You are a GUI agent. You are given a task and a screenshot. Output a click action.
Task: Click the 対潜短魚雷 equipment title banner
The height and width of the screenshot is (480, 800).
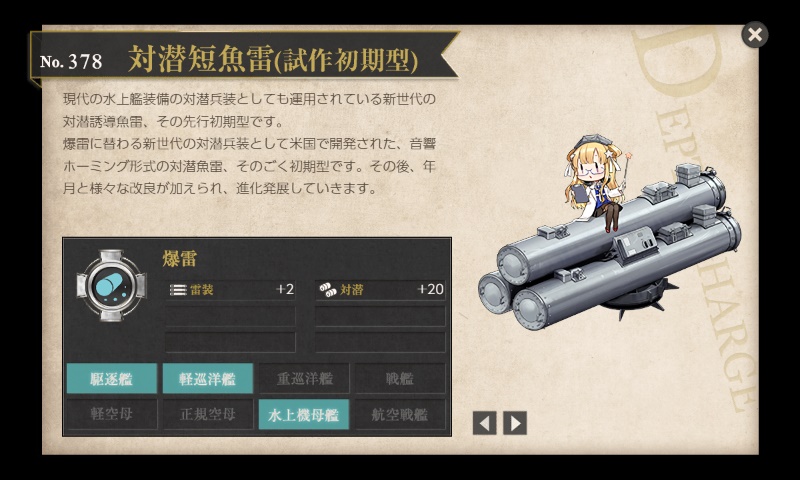[x=273, y=59]
